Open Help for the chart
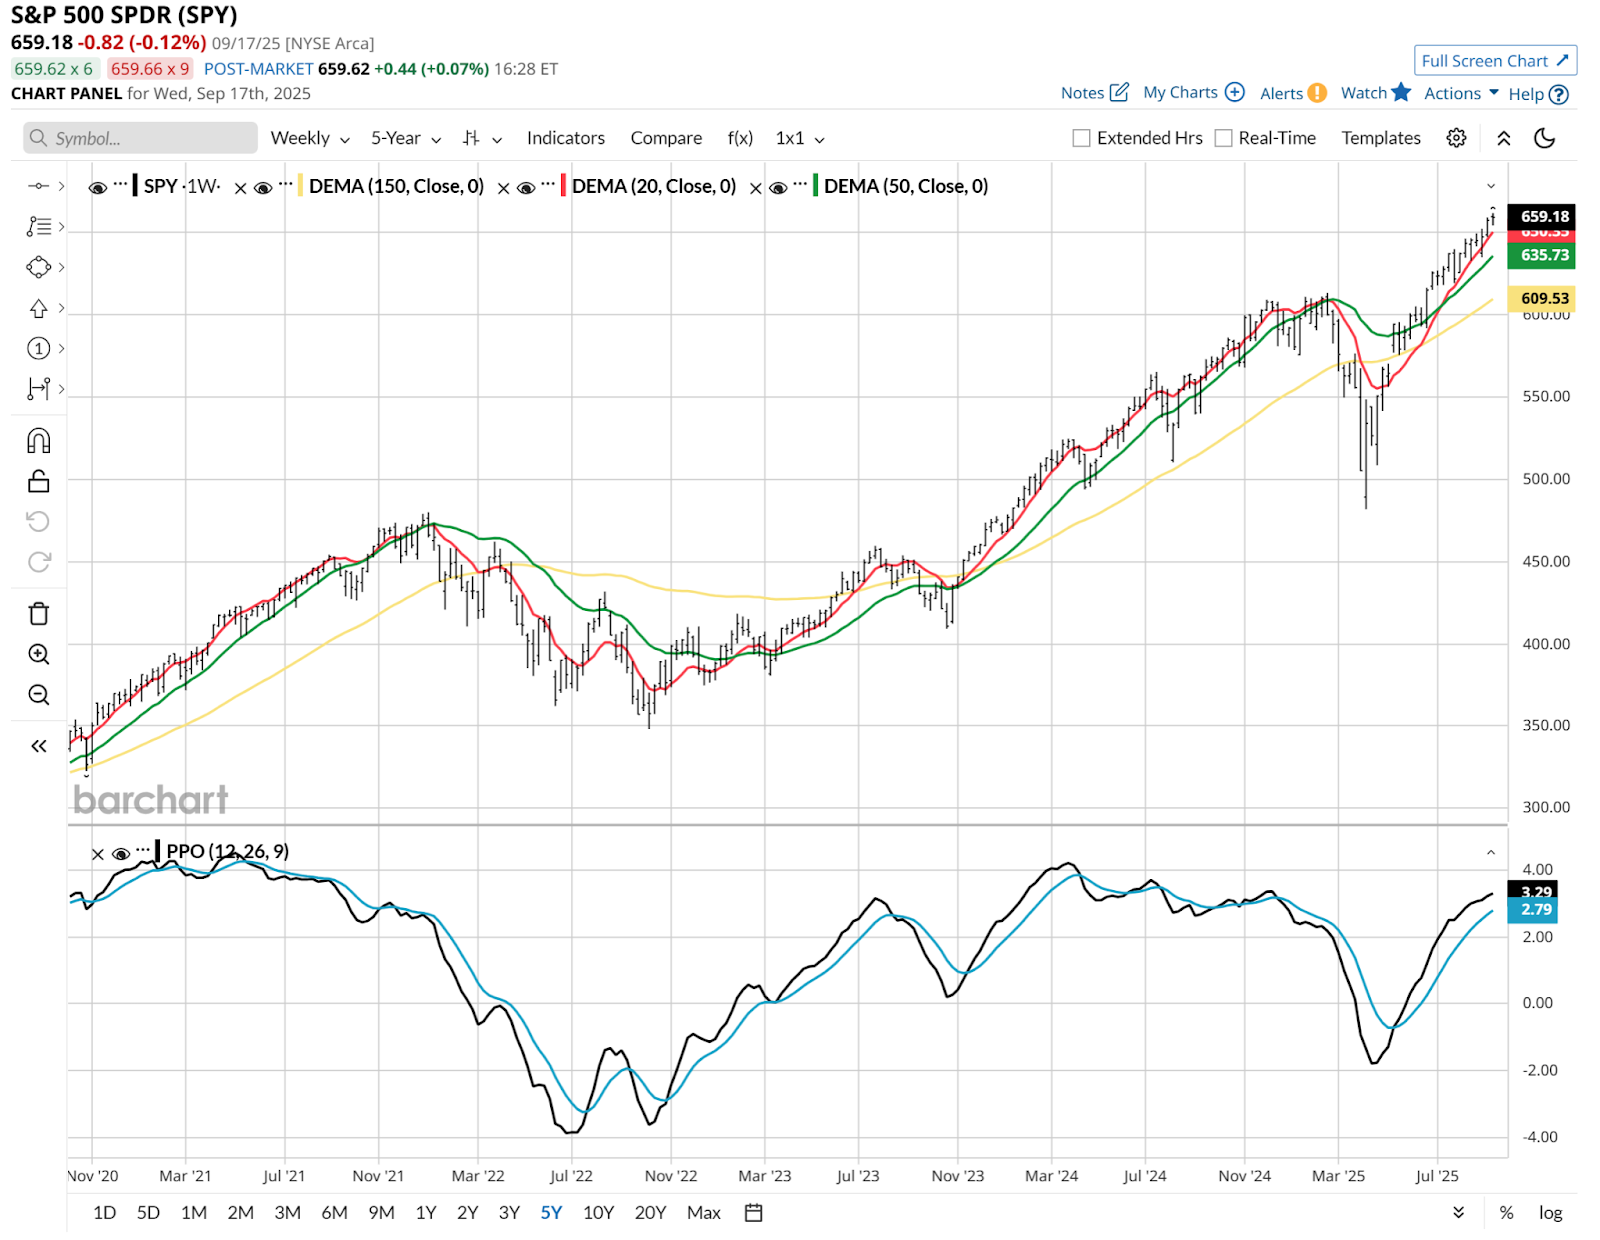 point(1538,94)
